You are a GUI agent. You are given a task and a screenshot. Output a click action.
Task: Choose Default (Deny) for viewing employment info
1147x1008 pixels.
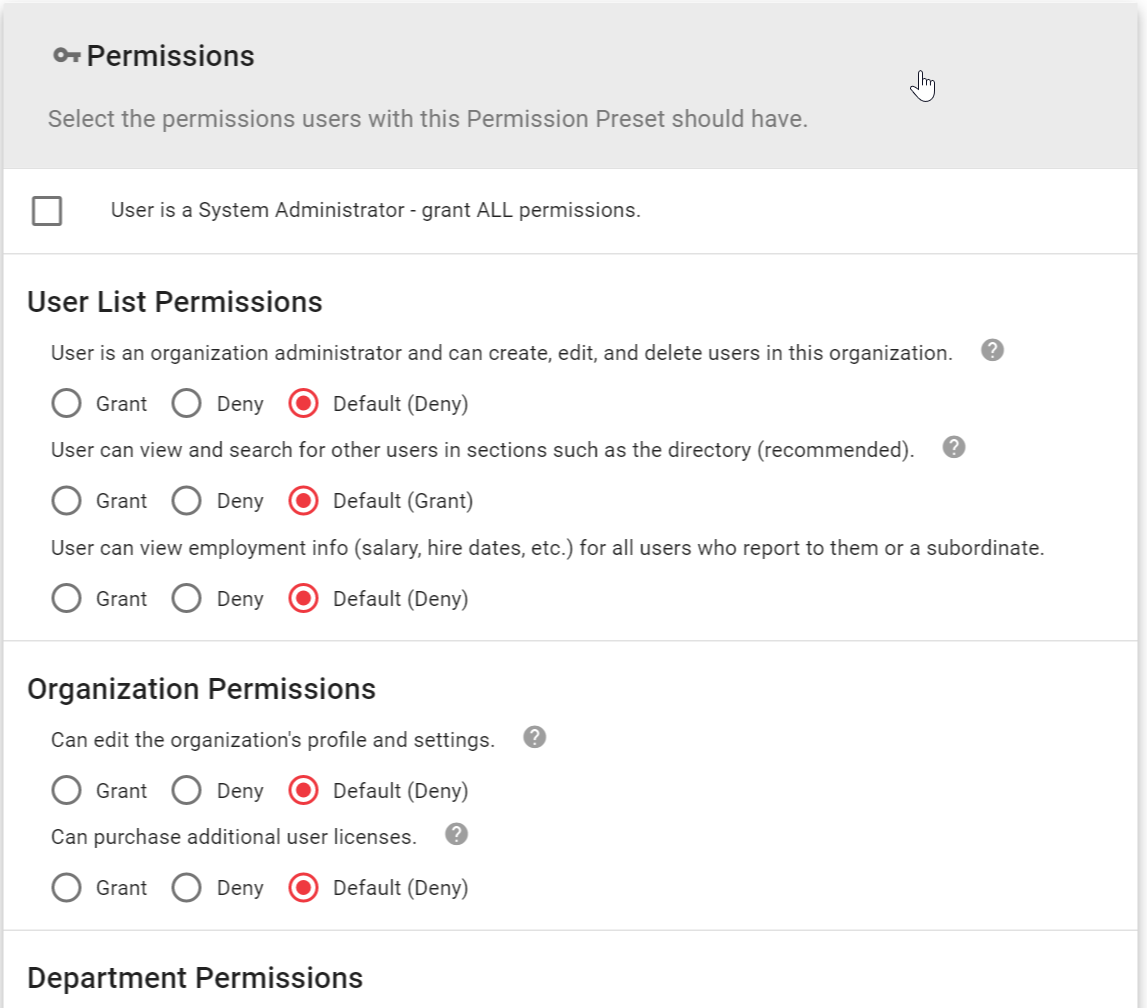(x=303, y=598)
